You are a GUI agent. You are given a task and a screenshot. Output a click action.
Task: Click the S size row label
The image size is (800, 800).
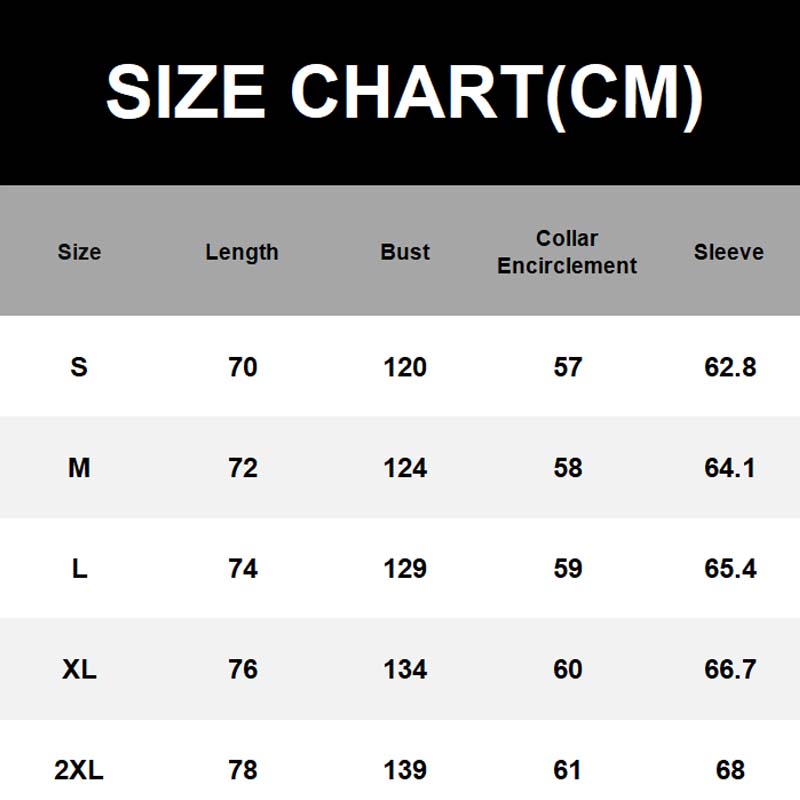79,367
